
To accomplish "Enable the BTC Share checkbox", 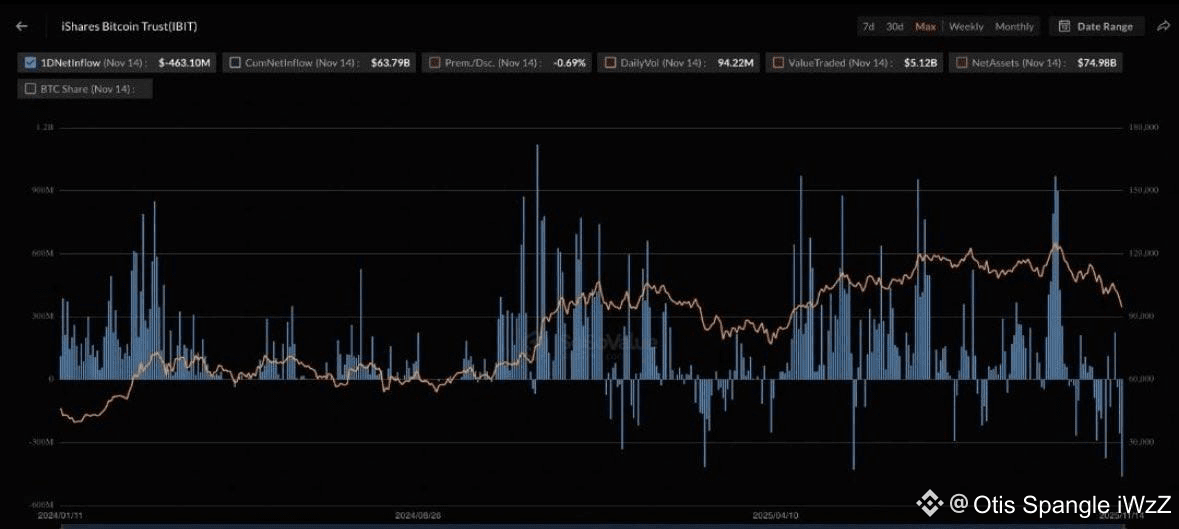I will [31, 89].
